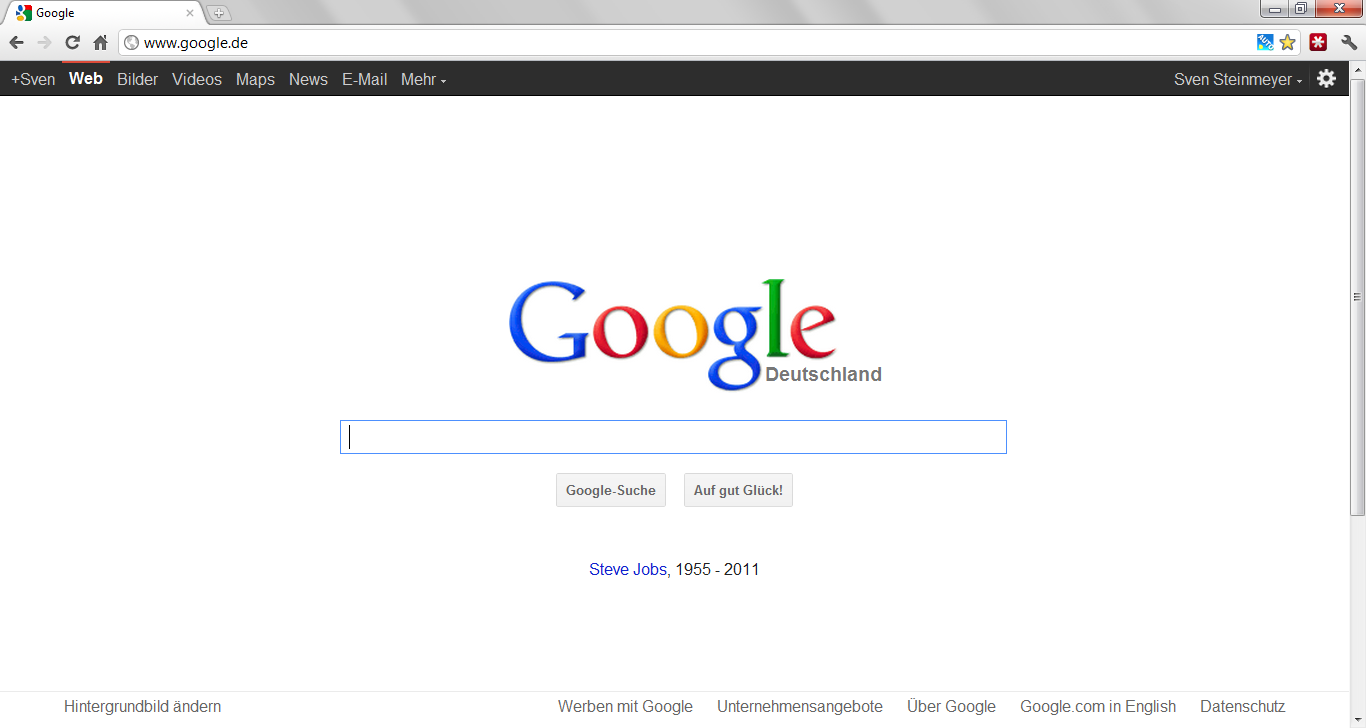
Task: Click the scrollbar up arrow
Action: pos(1357,69)
